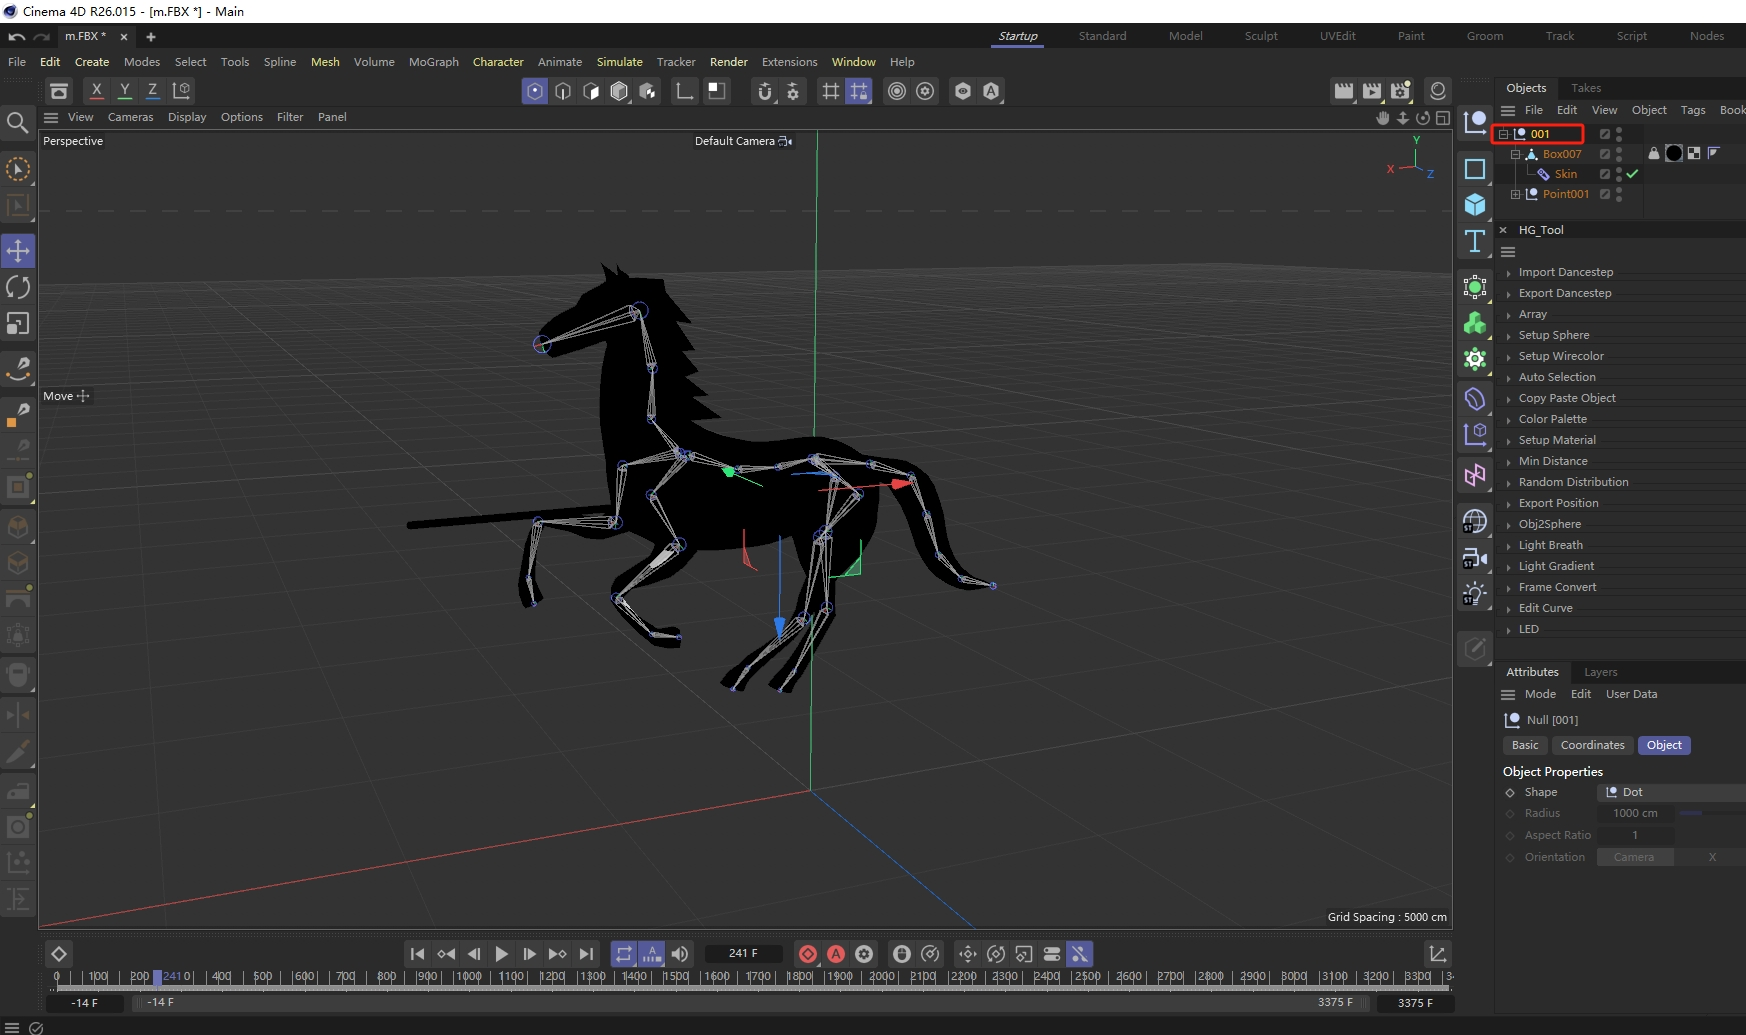Expand the Color Palette entry

click(x=1508, y=420)
